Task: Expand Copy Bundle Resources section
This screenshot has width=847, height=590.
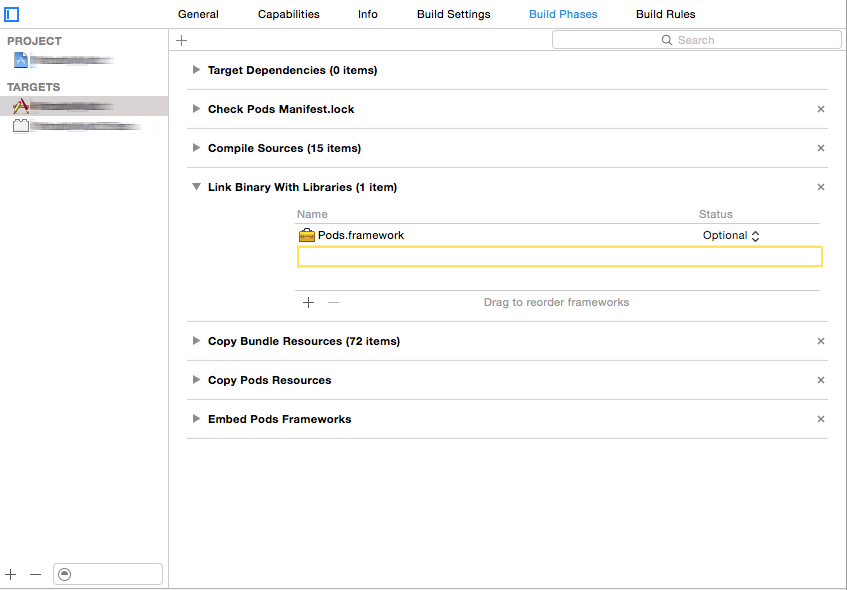Action: click(x=196, y=341)
